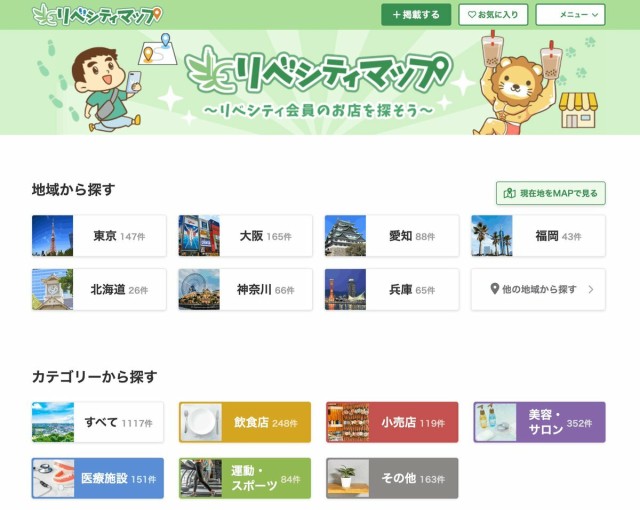Viewport: 640px width, 510px height.
Task: Expand 他の地域から探す chevron arrow
Action: tap(591, 289)
